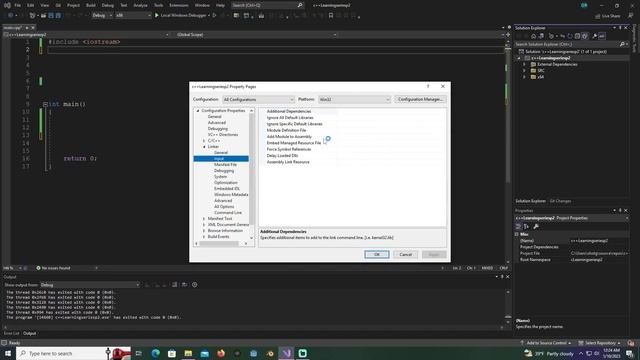Click the Alphabetical sort icon in Properties panel

click(527, 227)
